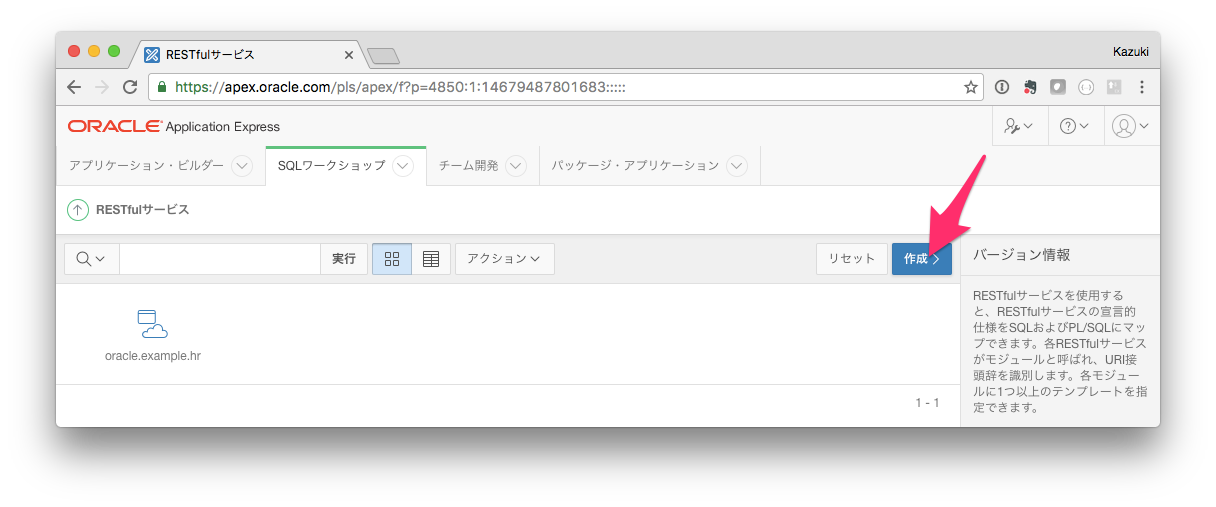Open the help question mark menu
Viewport: 1216px width, 507px height.
click(x=1074, y=126)
